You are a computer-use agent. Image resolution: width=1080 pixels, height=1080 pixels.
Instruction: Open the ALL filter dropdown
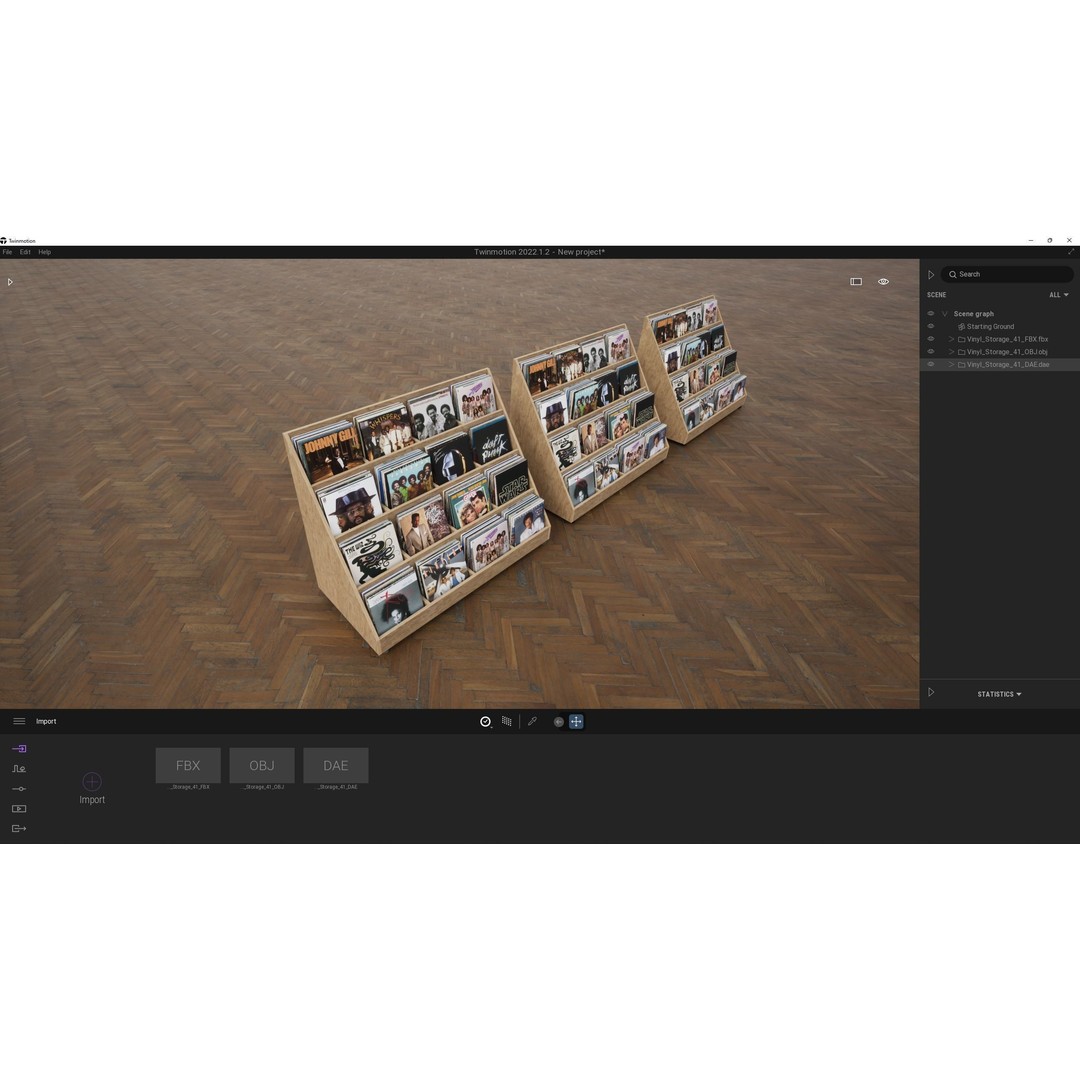point(1059,295)
